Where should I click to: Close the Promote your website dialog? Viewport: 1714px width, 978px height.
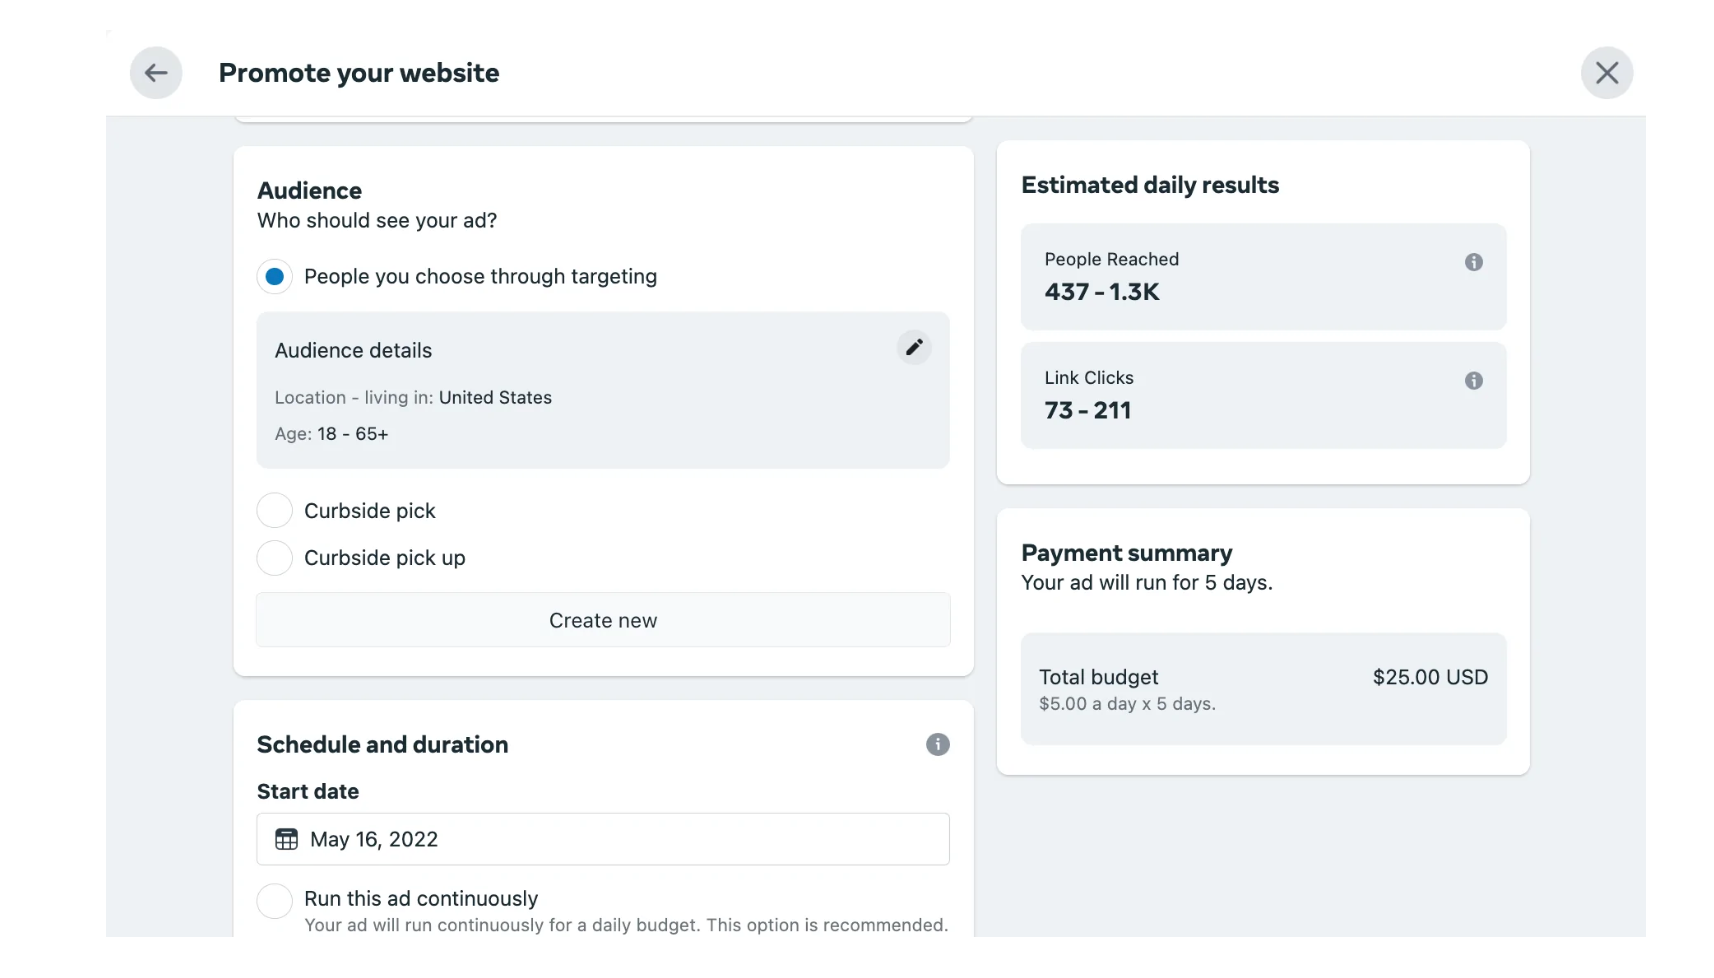point(1606,73)
